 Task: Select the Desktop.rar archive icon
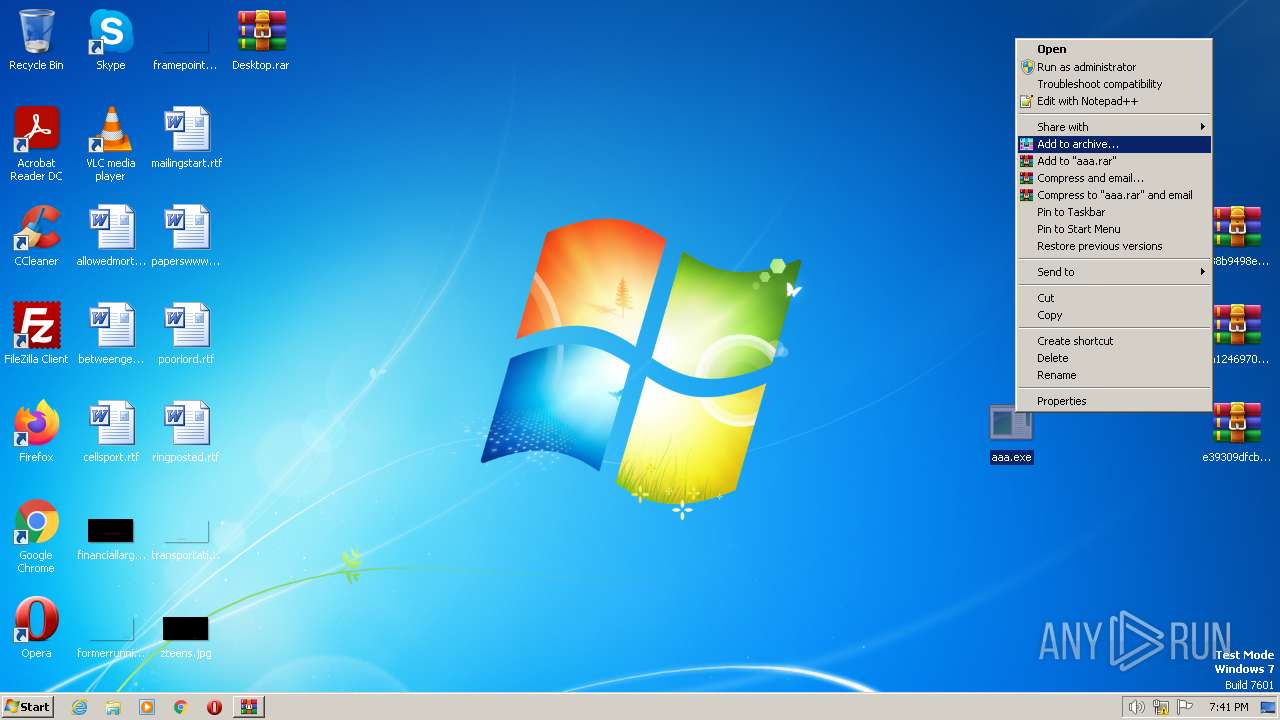coord(260,40)
